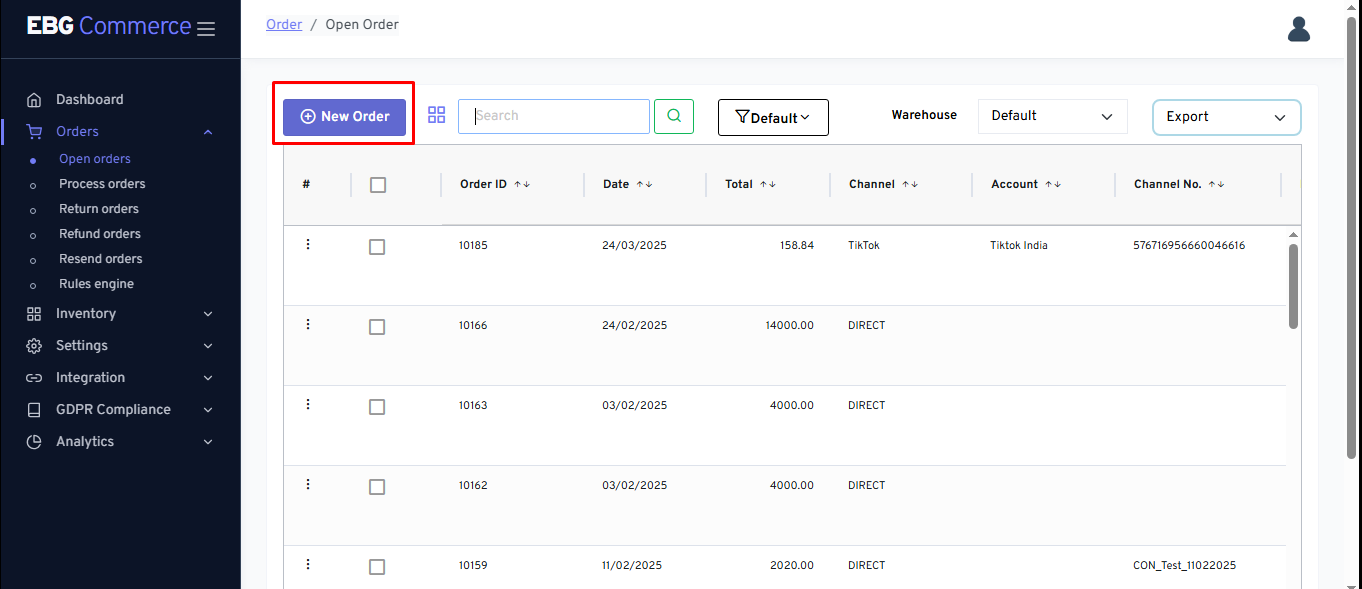
Task: Click into the Search input field
Action: [x=554, y=116]
